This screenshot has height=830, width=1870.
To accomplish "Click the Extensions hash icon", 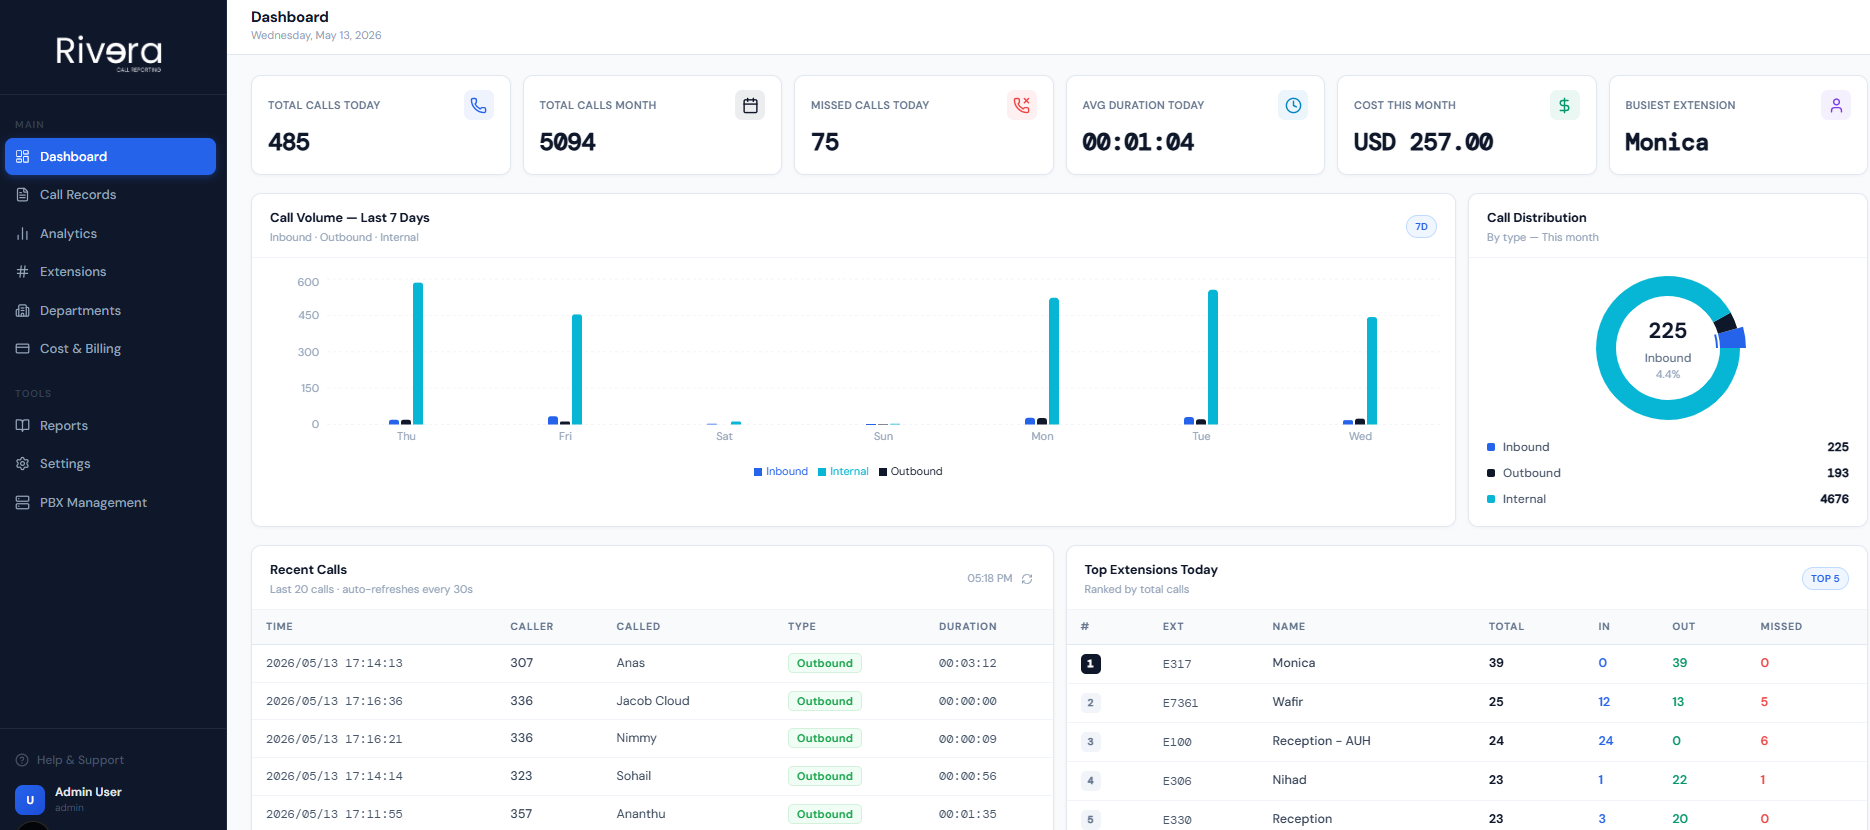I will click(x=22, y=272).
